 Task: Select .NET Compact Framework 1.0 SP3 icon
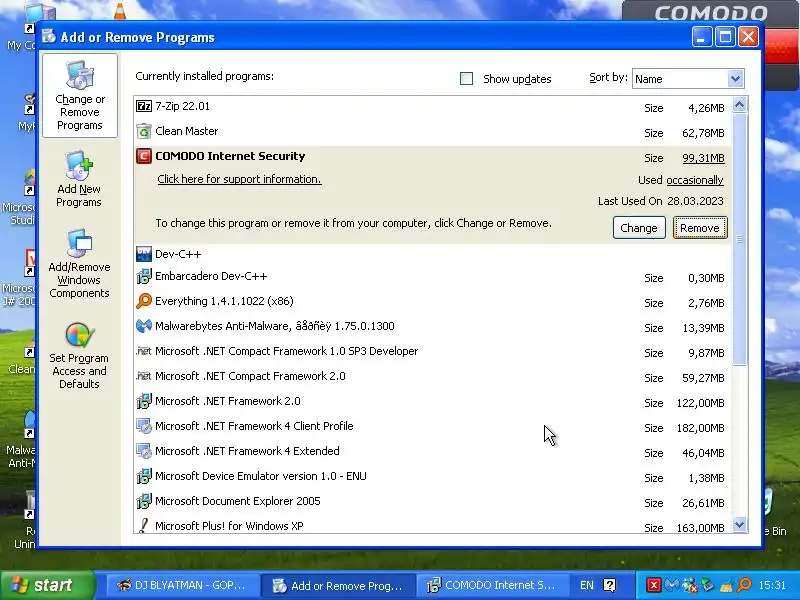click(144, 351)
